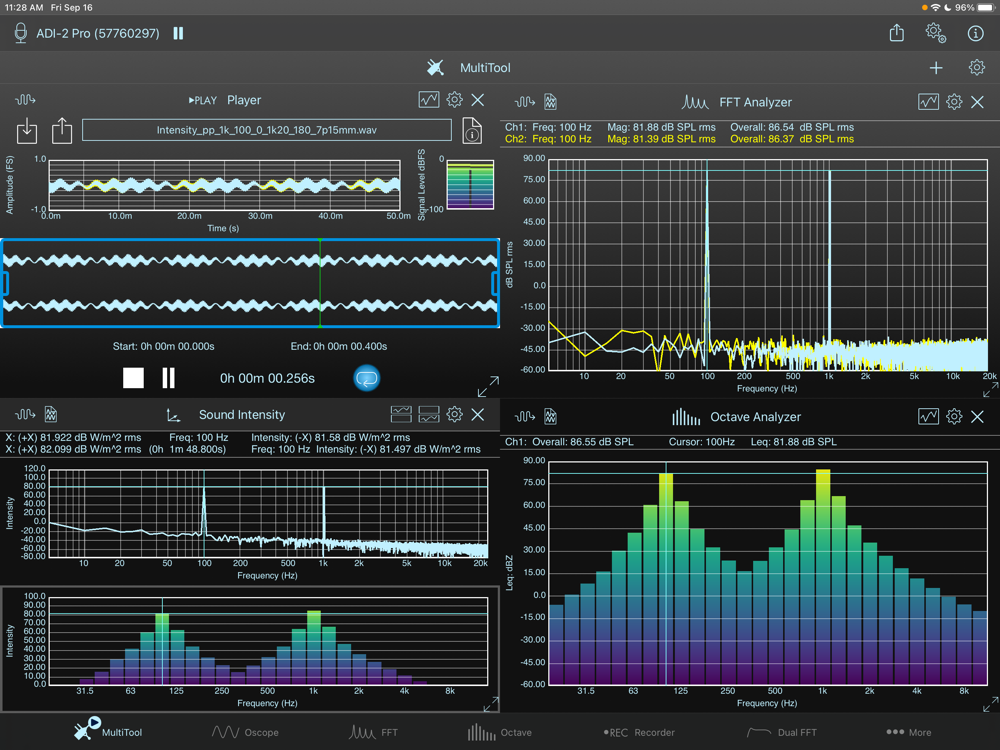Screen dimensions: 1000x750
Task: Switch to the Oscope tab
Action: [245, 732]
